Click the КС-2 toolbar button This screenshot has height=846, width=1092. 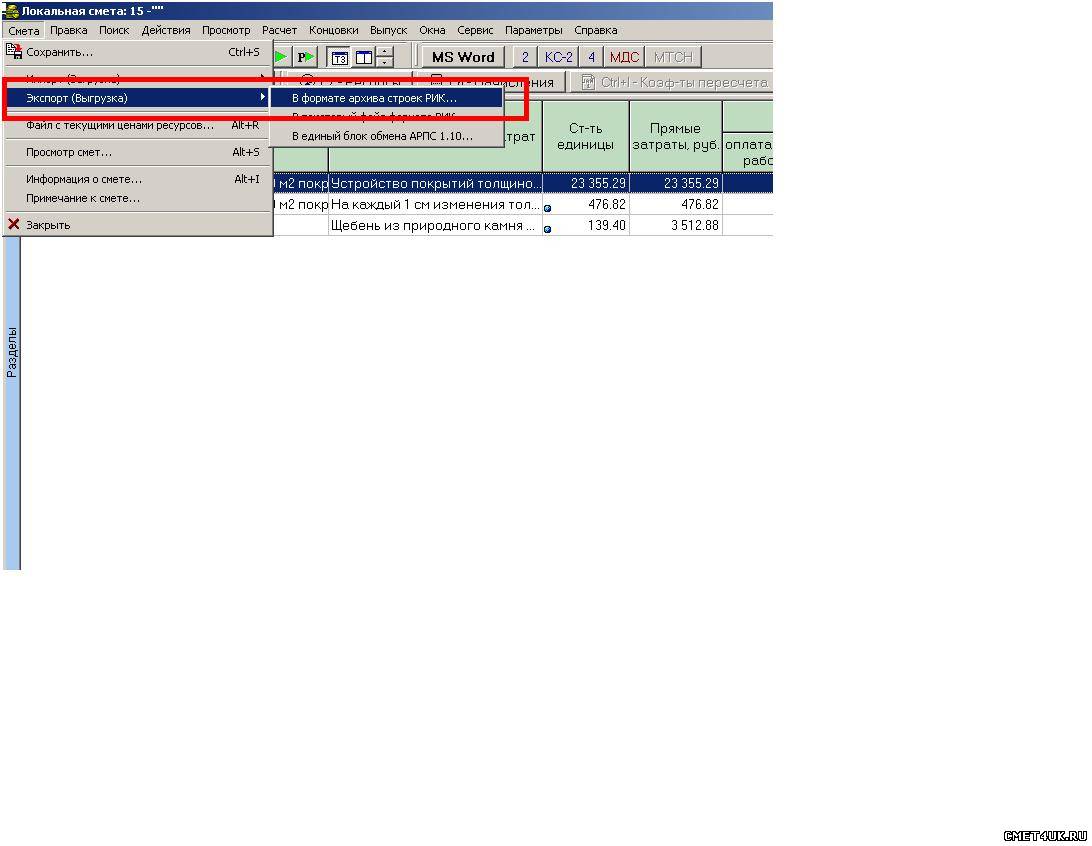(x=559, y=57)
